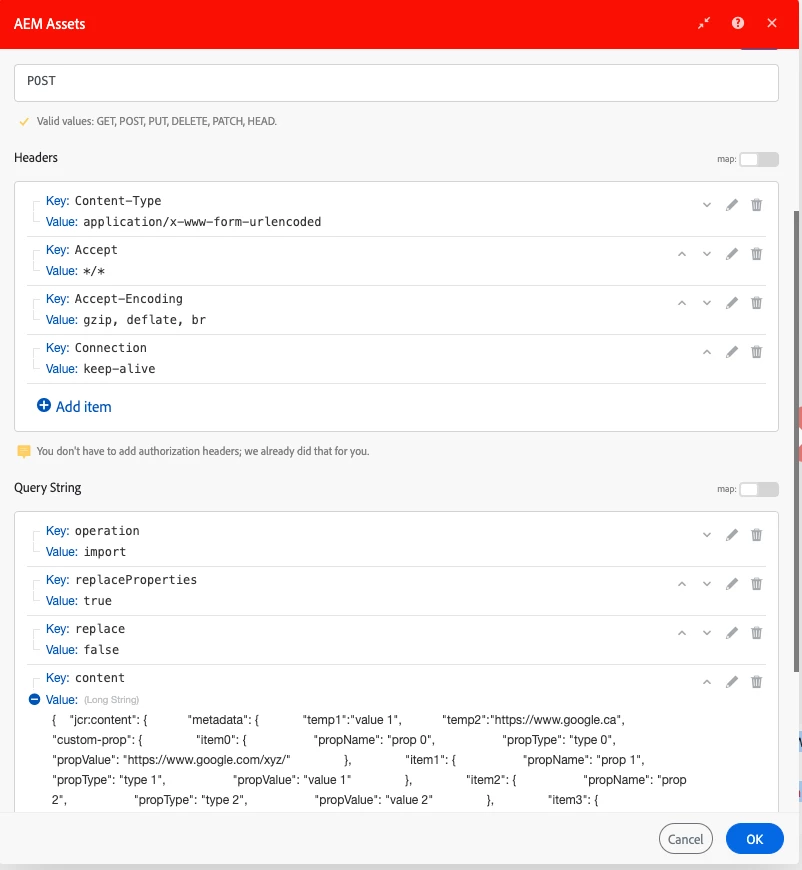The image size is (802, 870).
Task: Move the content item up
Action: pos(707,682)
